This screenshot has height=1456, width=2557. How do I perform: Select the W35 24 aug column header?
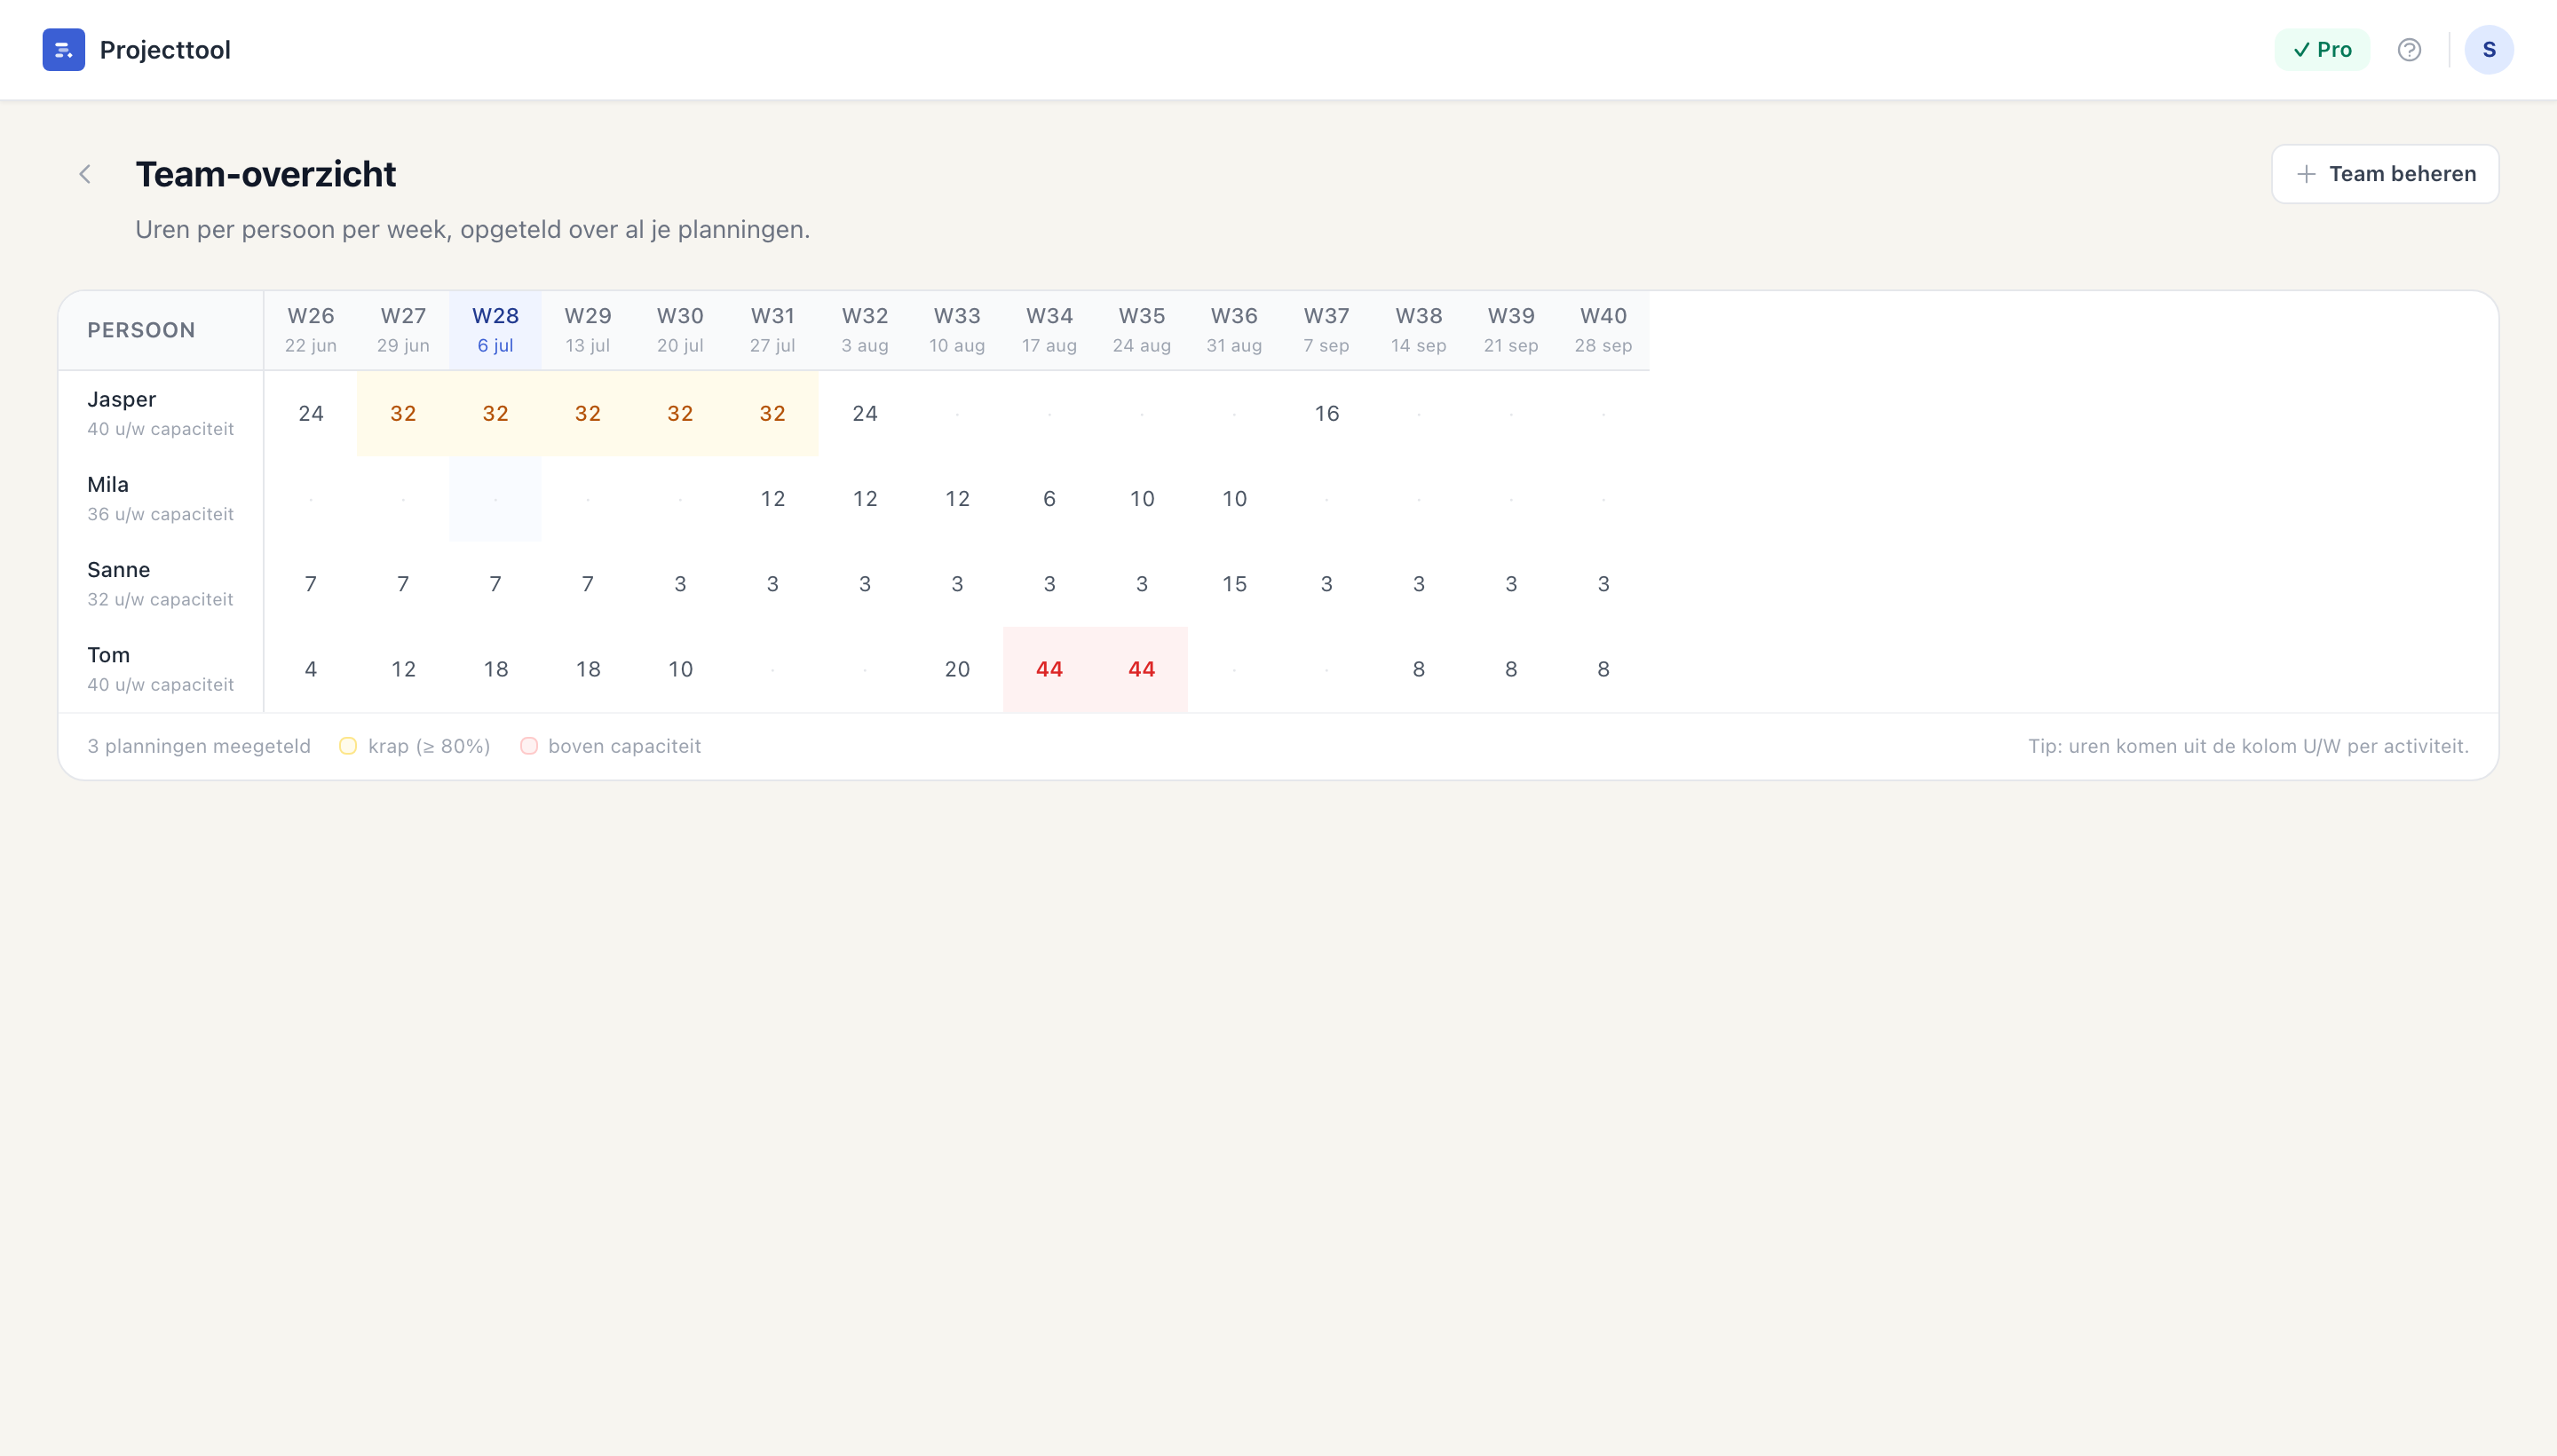(1142, 330)
